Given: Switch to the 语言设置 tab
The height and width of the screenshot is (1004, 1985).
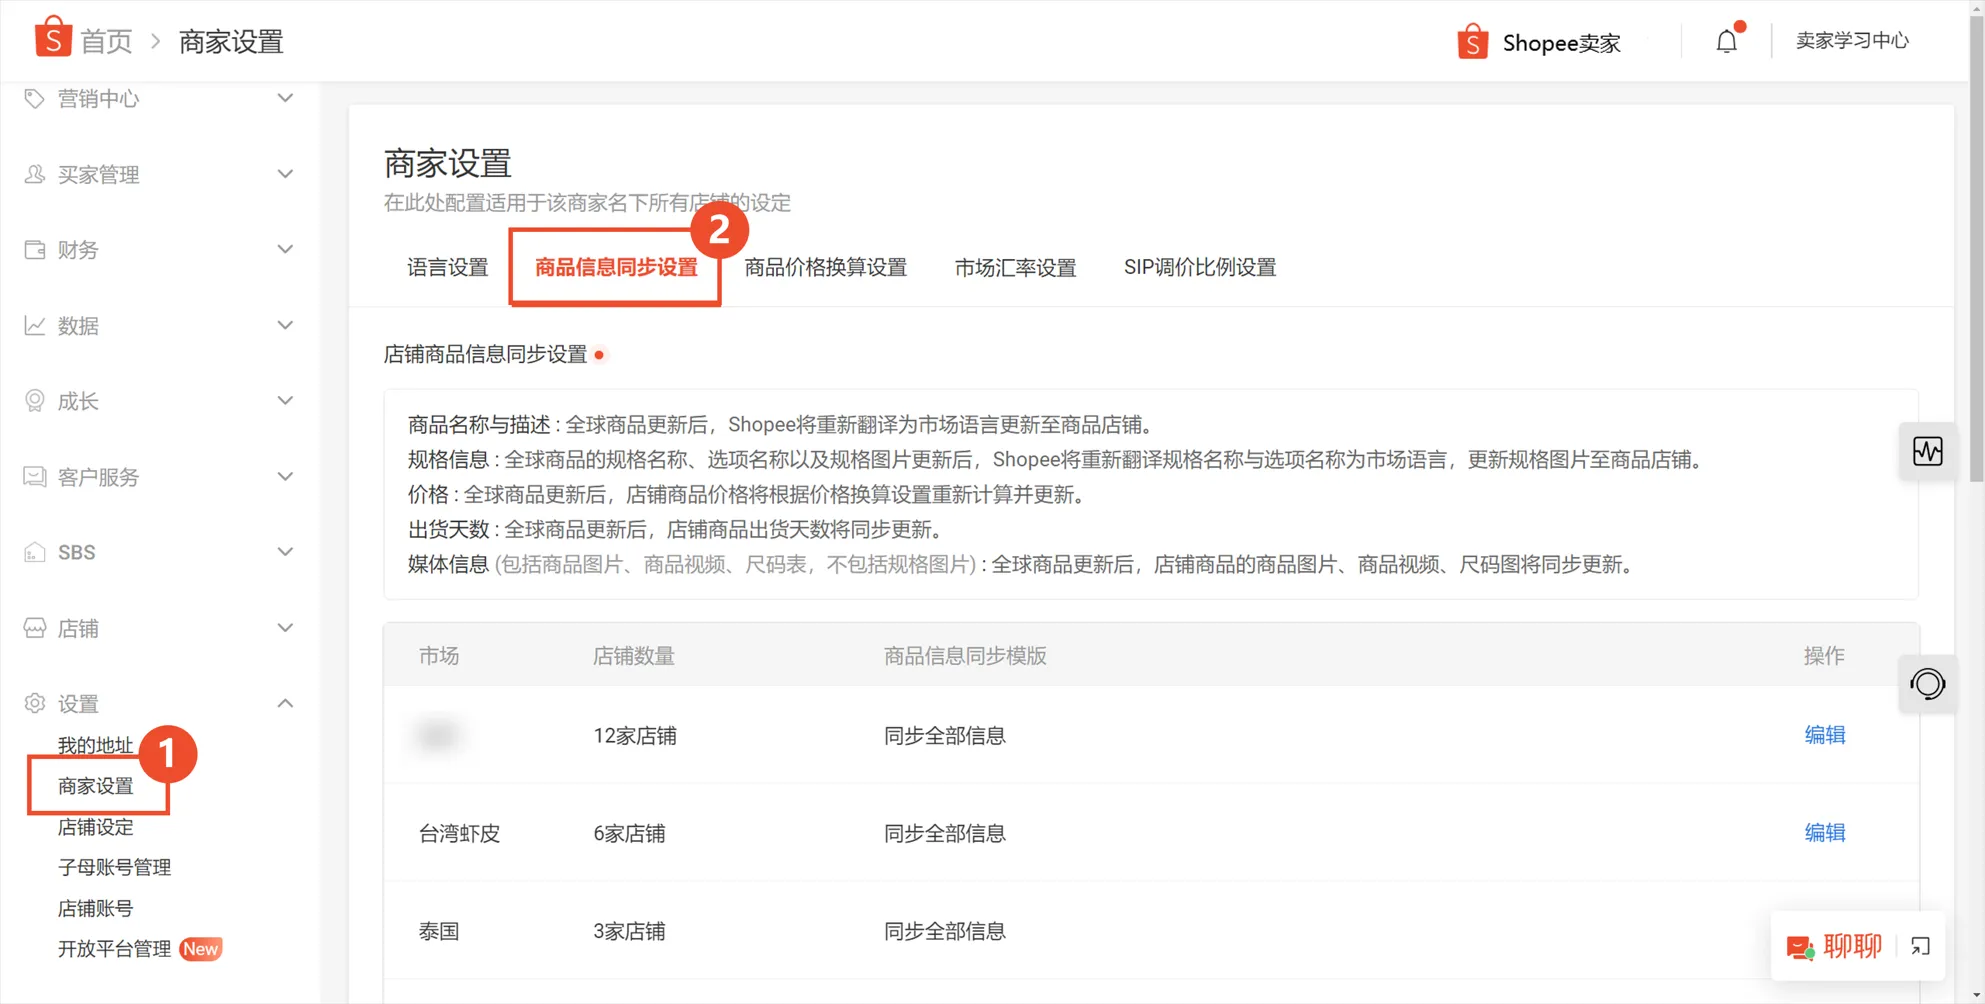Looking at the screenshot, I should point(446,267).
